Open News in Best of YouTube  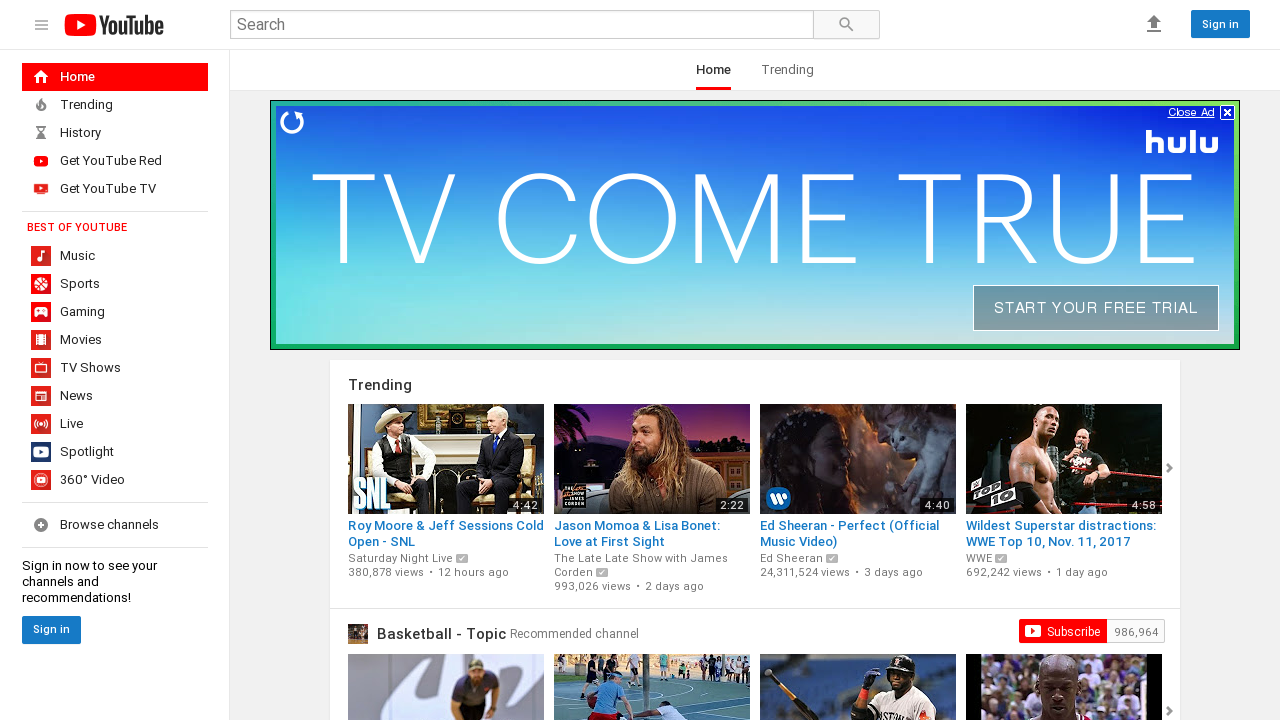click(x=115, y=396)
